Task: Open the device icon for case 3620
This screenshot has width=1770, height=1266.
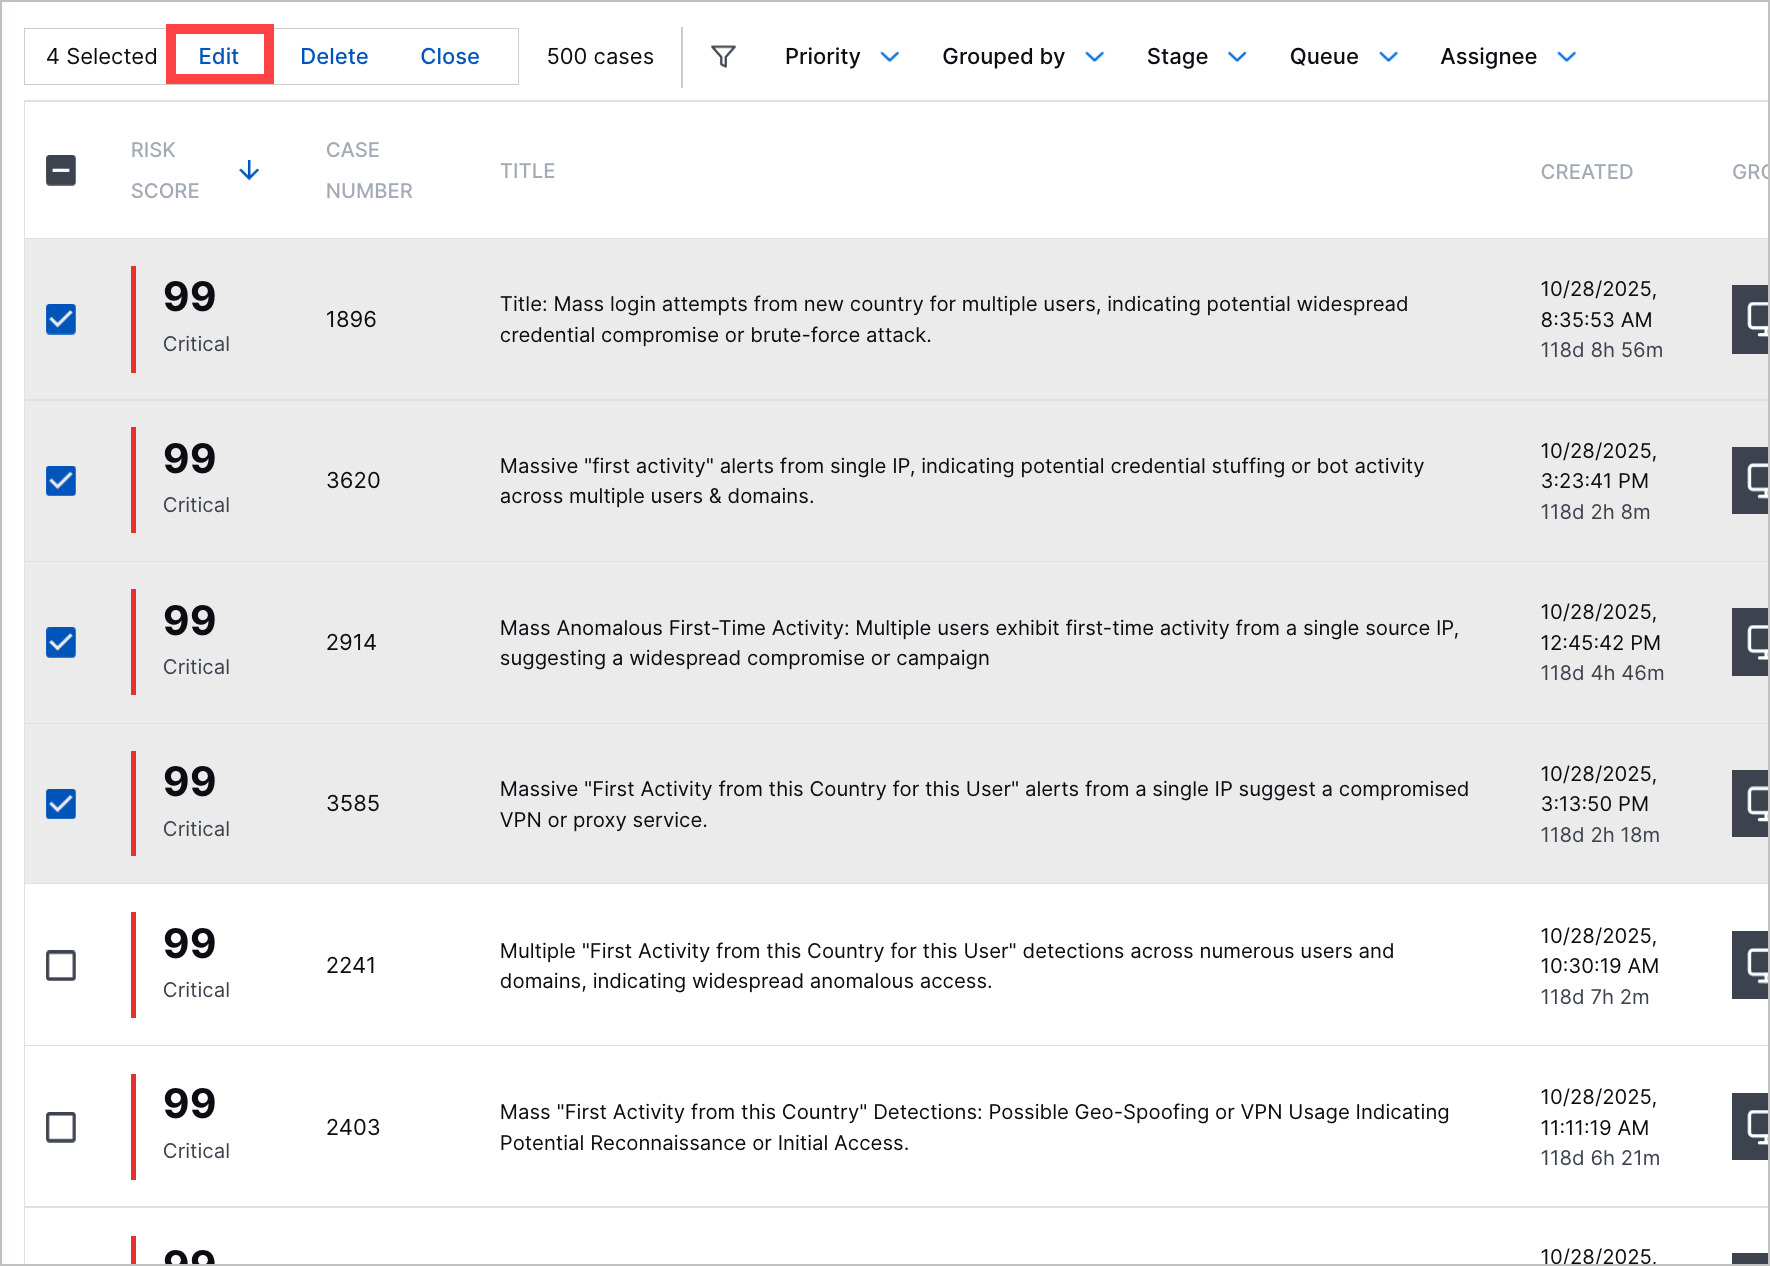Action: pos(1752,481)
